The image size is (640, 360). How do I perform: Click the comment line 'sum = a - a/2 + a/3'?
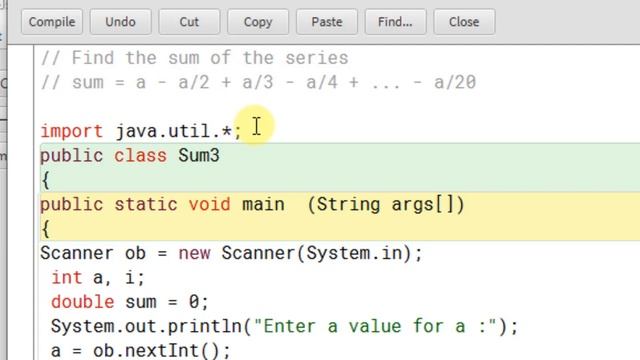[x=258, y=82]
